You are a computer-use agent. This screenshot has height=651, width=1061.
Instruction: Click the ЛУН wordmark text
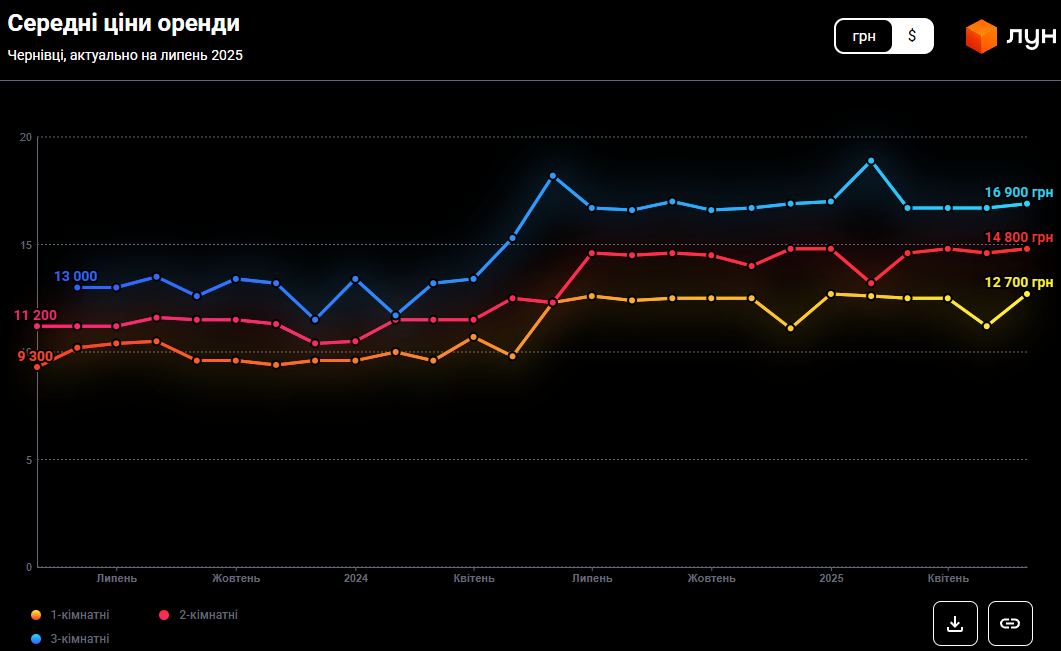(1030, 37)
